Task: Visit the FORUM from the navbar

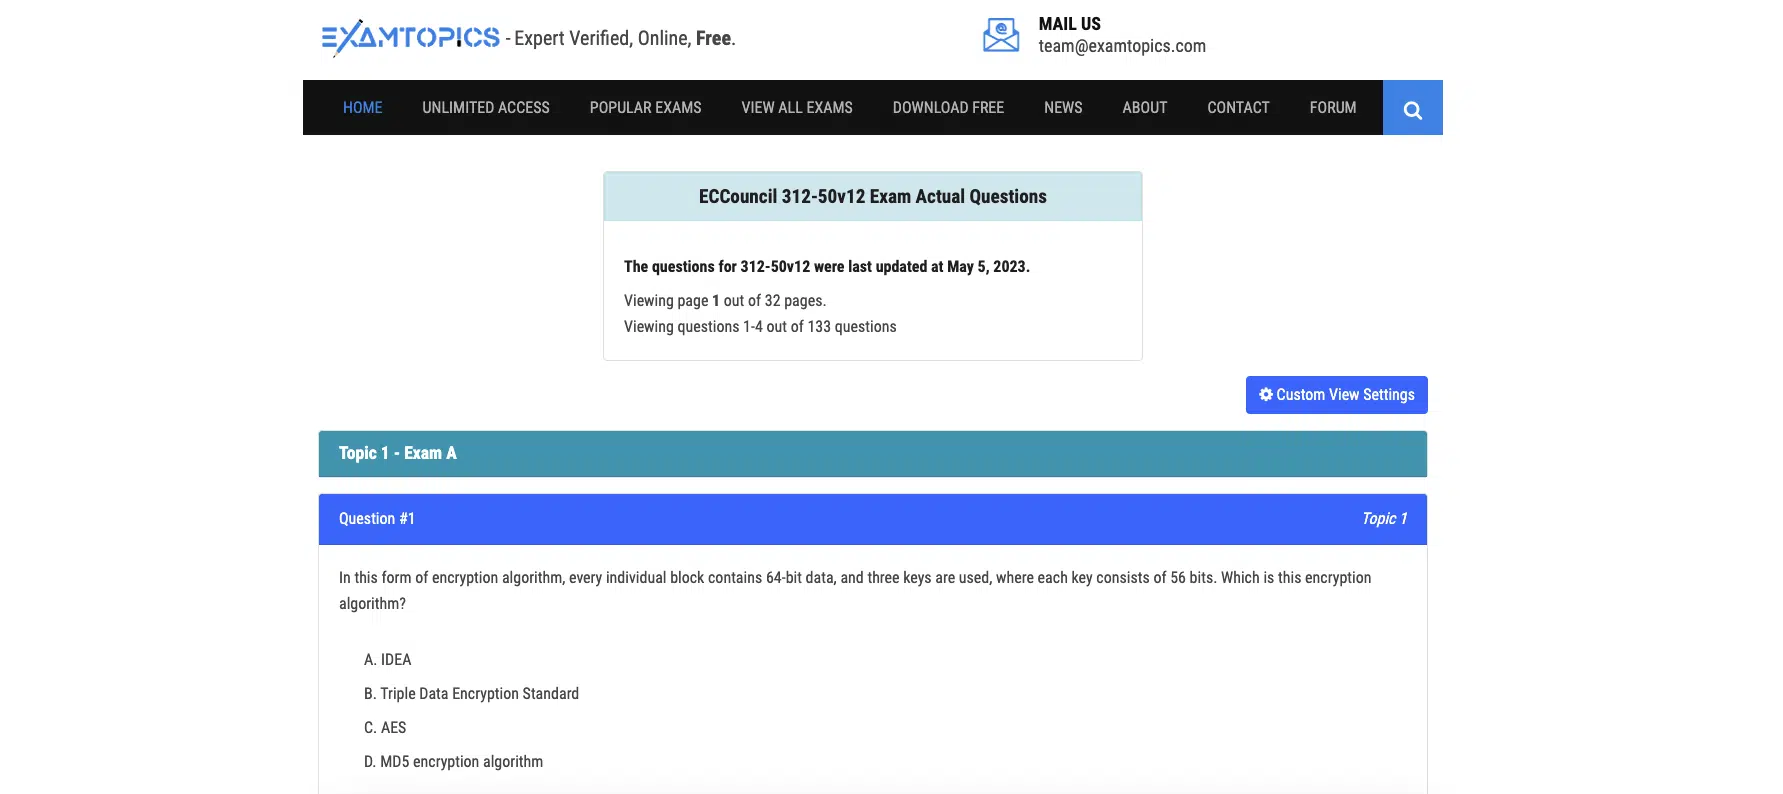Action: pyautogui.click(x=1332, y=108)
